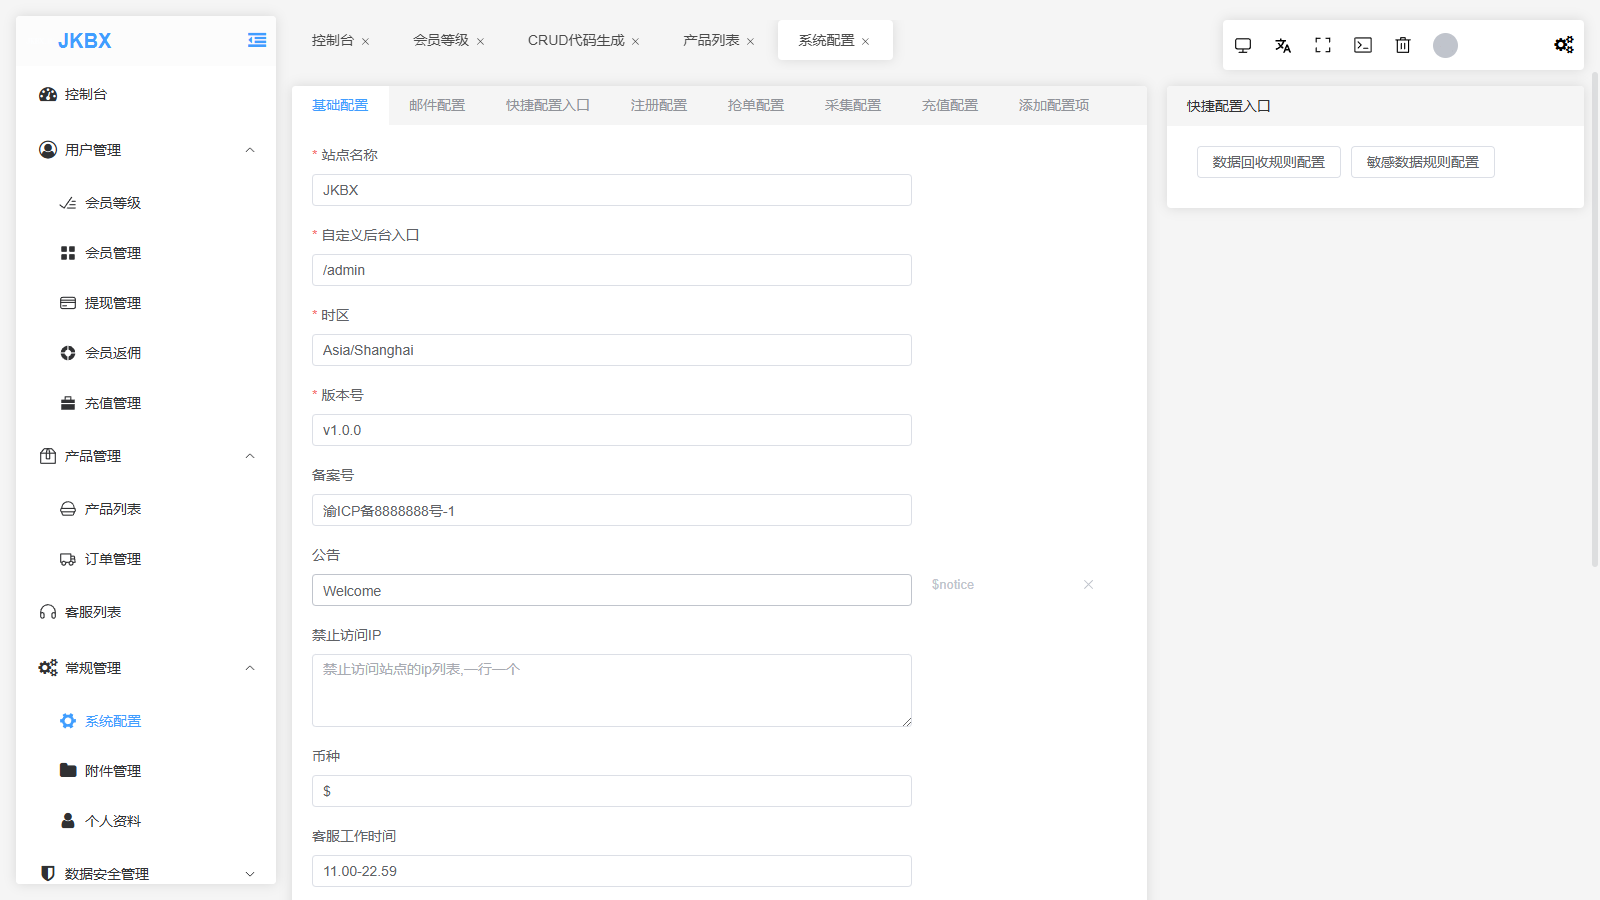
Task: Switch to the 邮件配置 tab
Action: pos(437,105)
